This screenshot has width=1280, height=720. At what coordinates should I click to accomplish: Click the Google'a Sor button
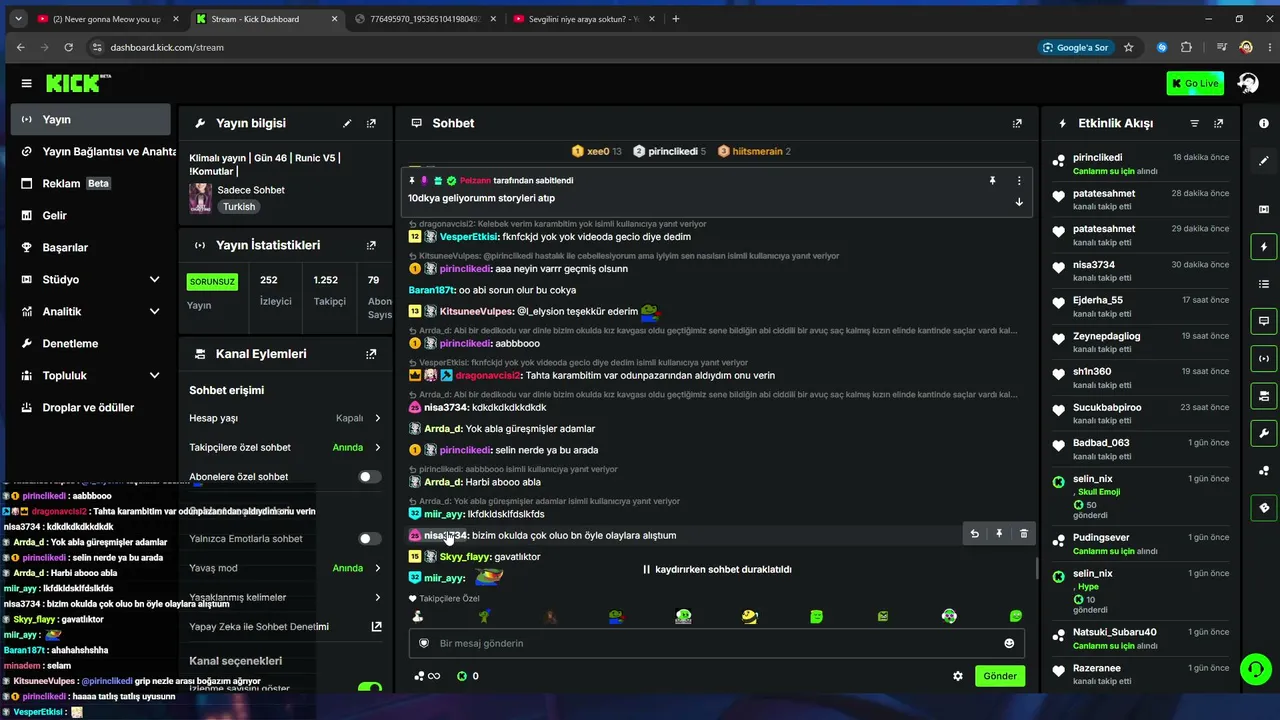click(1076, 47)
